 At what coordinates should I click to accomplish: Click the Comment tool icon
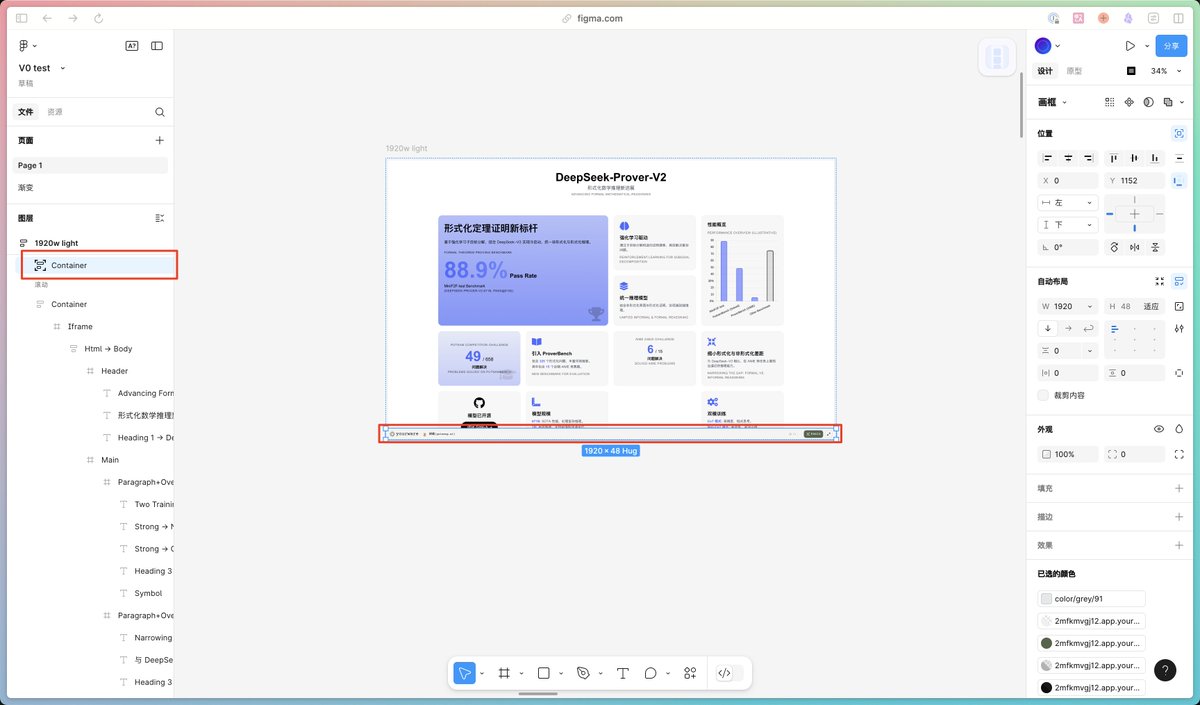pyautogui.click(x=651, y=673)
